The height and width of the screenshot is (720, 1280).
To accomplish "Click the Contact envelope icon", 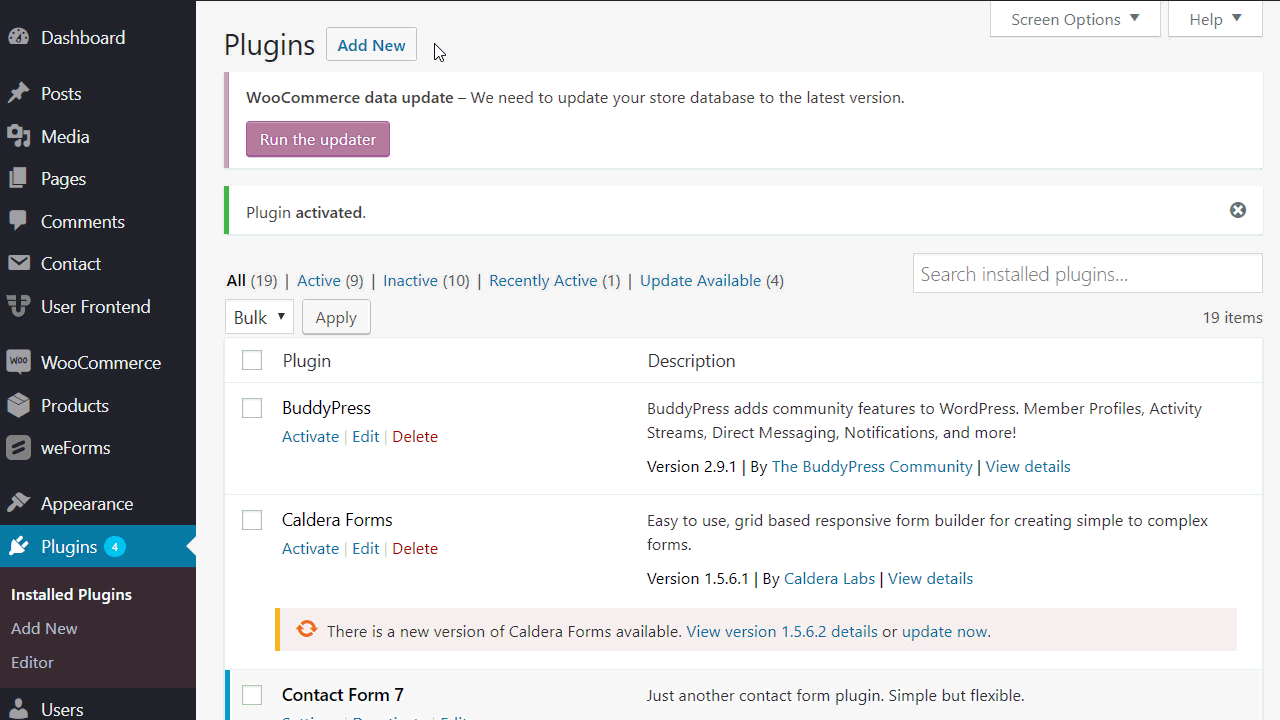I will click(18, 264).
